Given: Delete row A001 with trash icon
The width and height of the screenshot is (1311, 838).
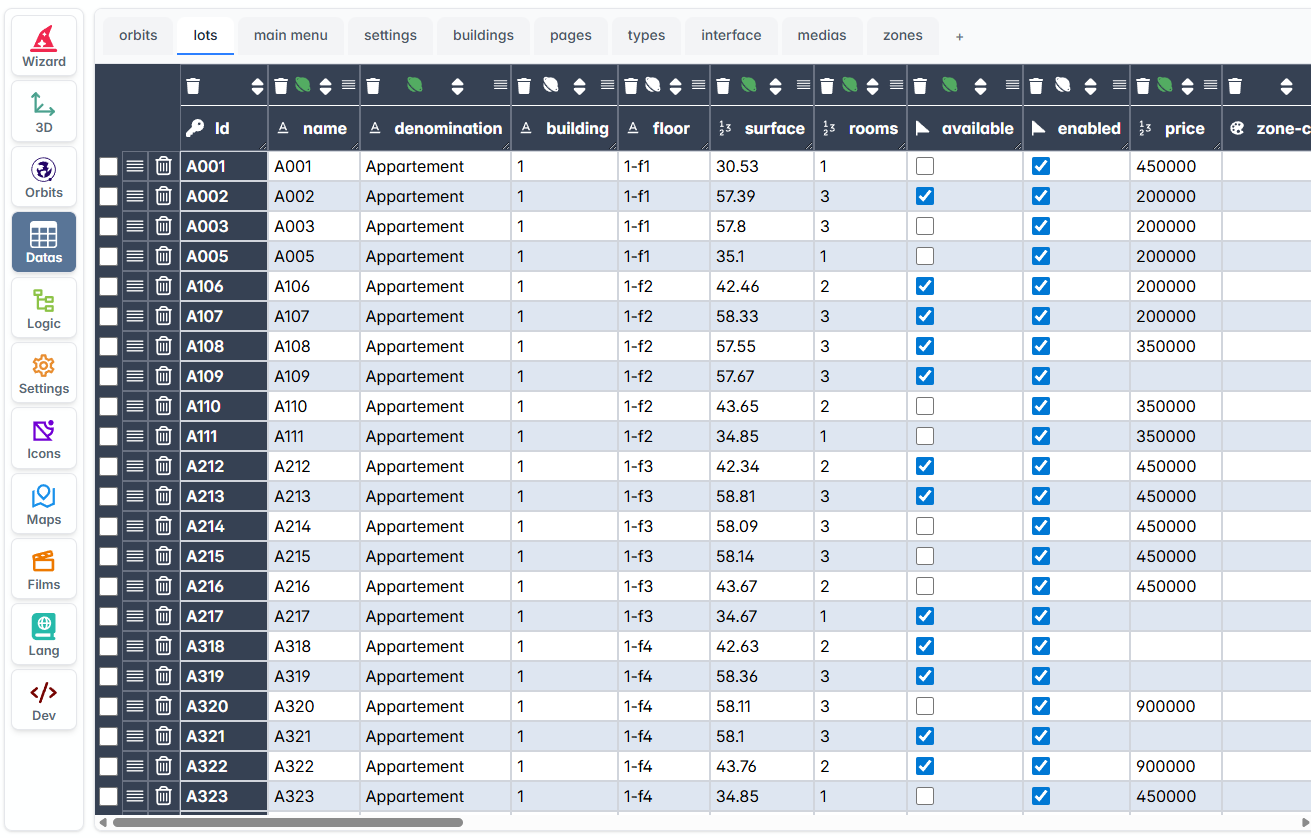Looking at the screenshot, I should click(x=164, y=166).
